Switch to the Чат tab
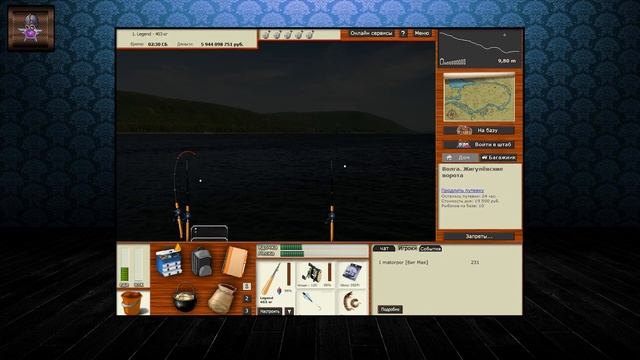The image size is (640, 360). tap(384, 248)
